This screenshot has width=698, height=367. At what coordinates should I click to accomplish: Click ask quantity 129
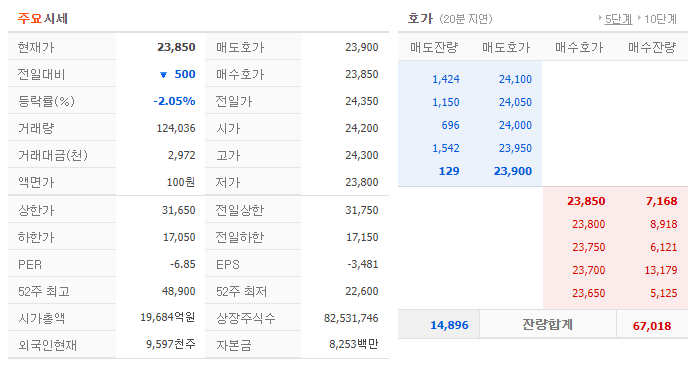pyautogui.click(x=449, y=171)
